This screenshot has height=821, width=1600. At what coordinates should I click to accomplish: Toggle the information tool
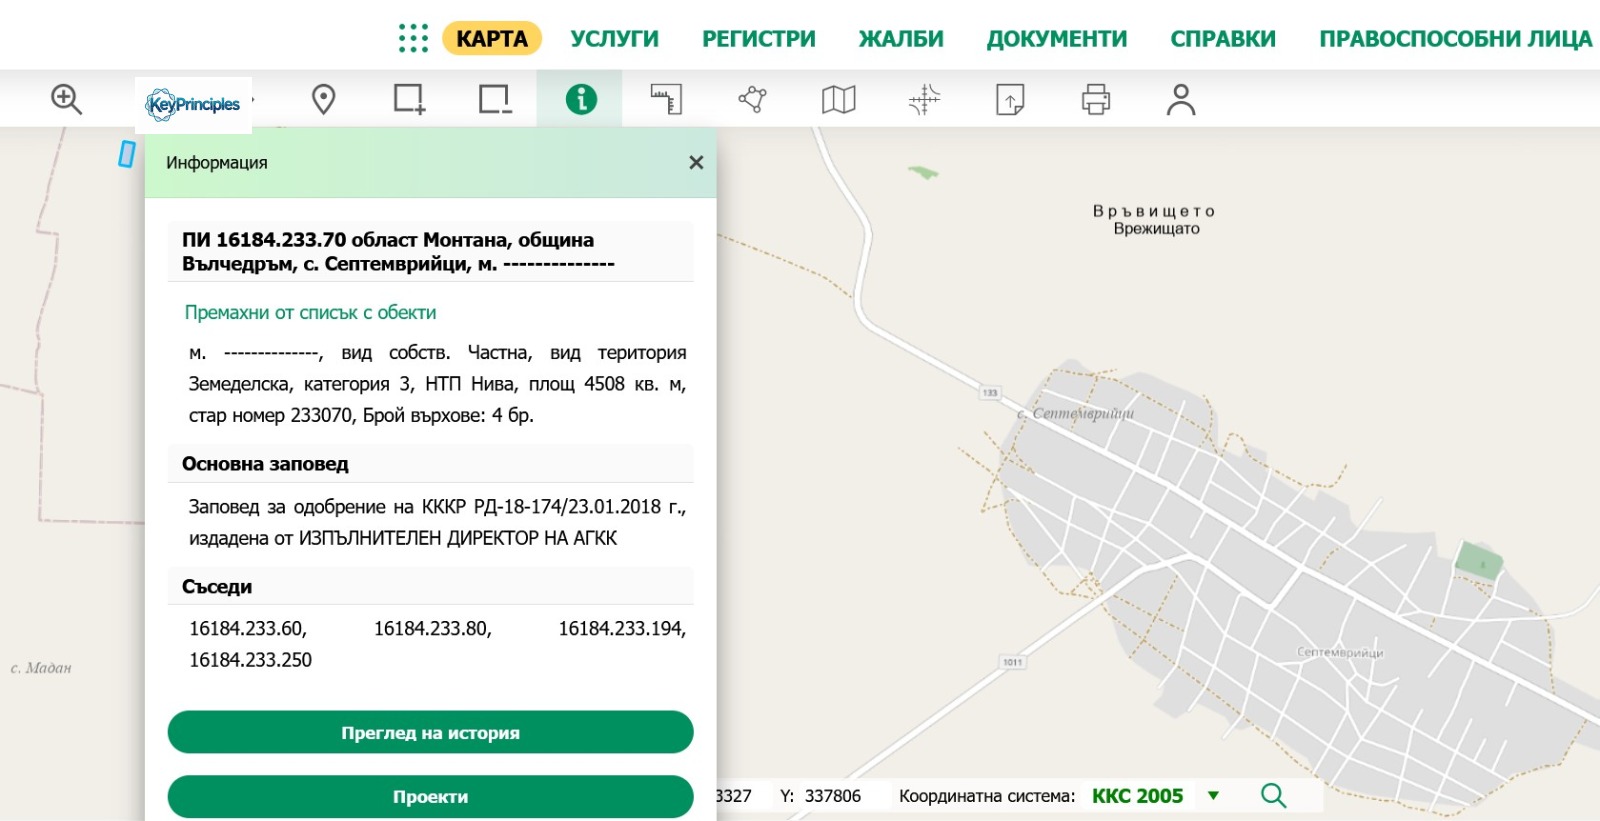coord(581,99)
